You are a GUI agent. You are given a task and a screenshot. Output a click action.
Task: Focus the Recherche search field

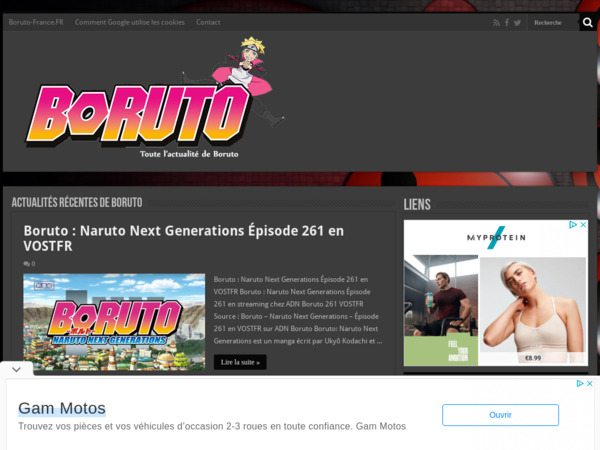click(553, 23)
